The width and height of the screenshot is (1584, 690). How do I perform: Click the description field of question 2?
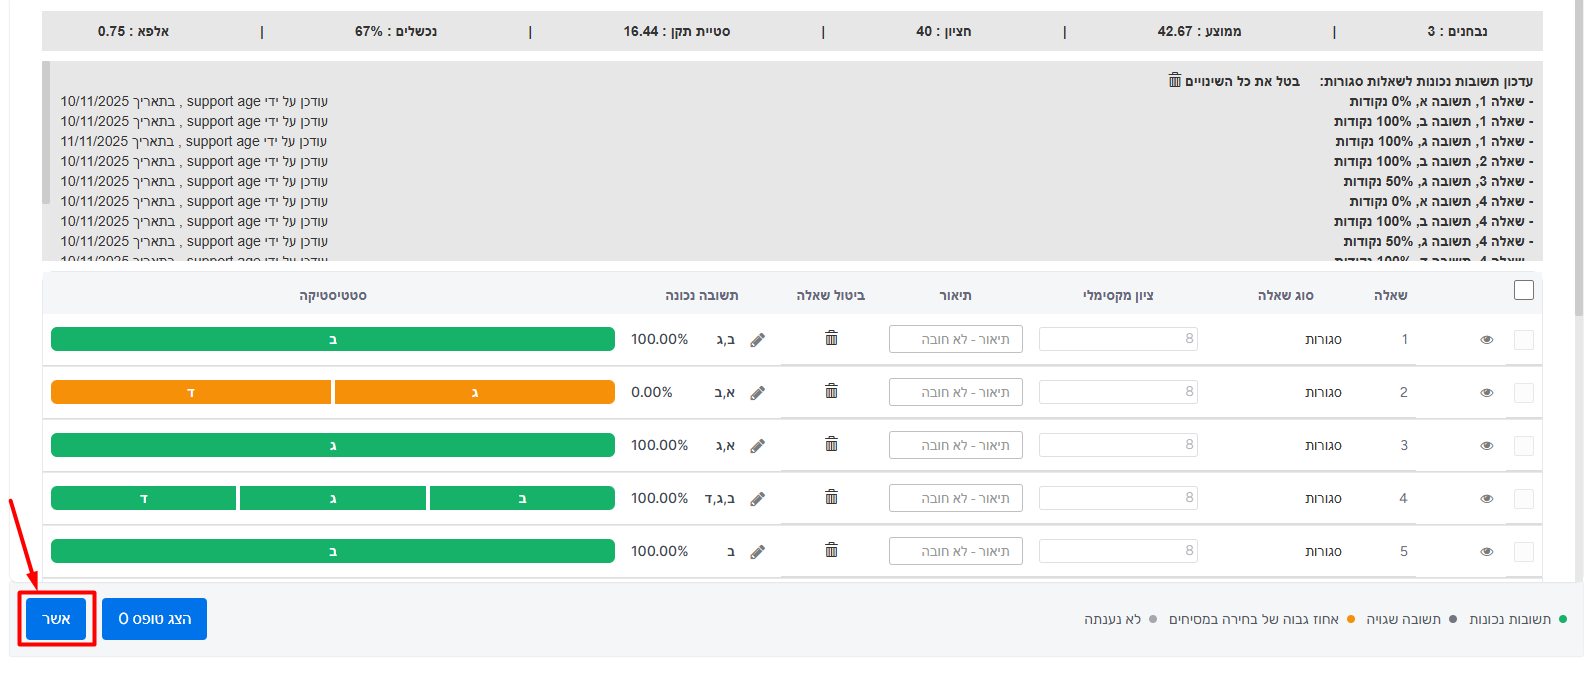[956, 392]
